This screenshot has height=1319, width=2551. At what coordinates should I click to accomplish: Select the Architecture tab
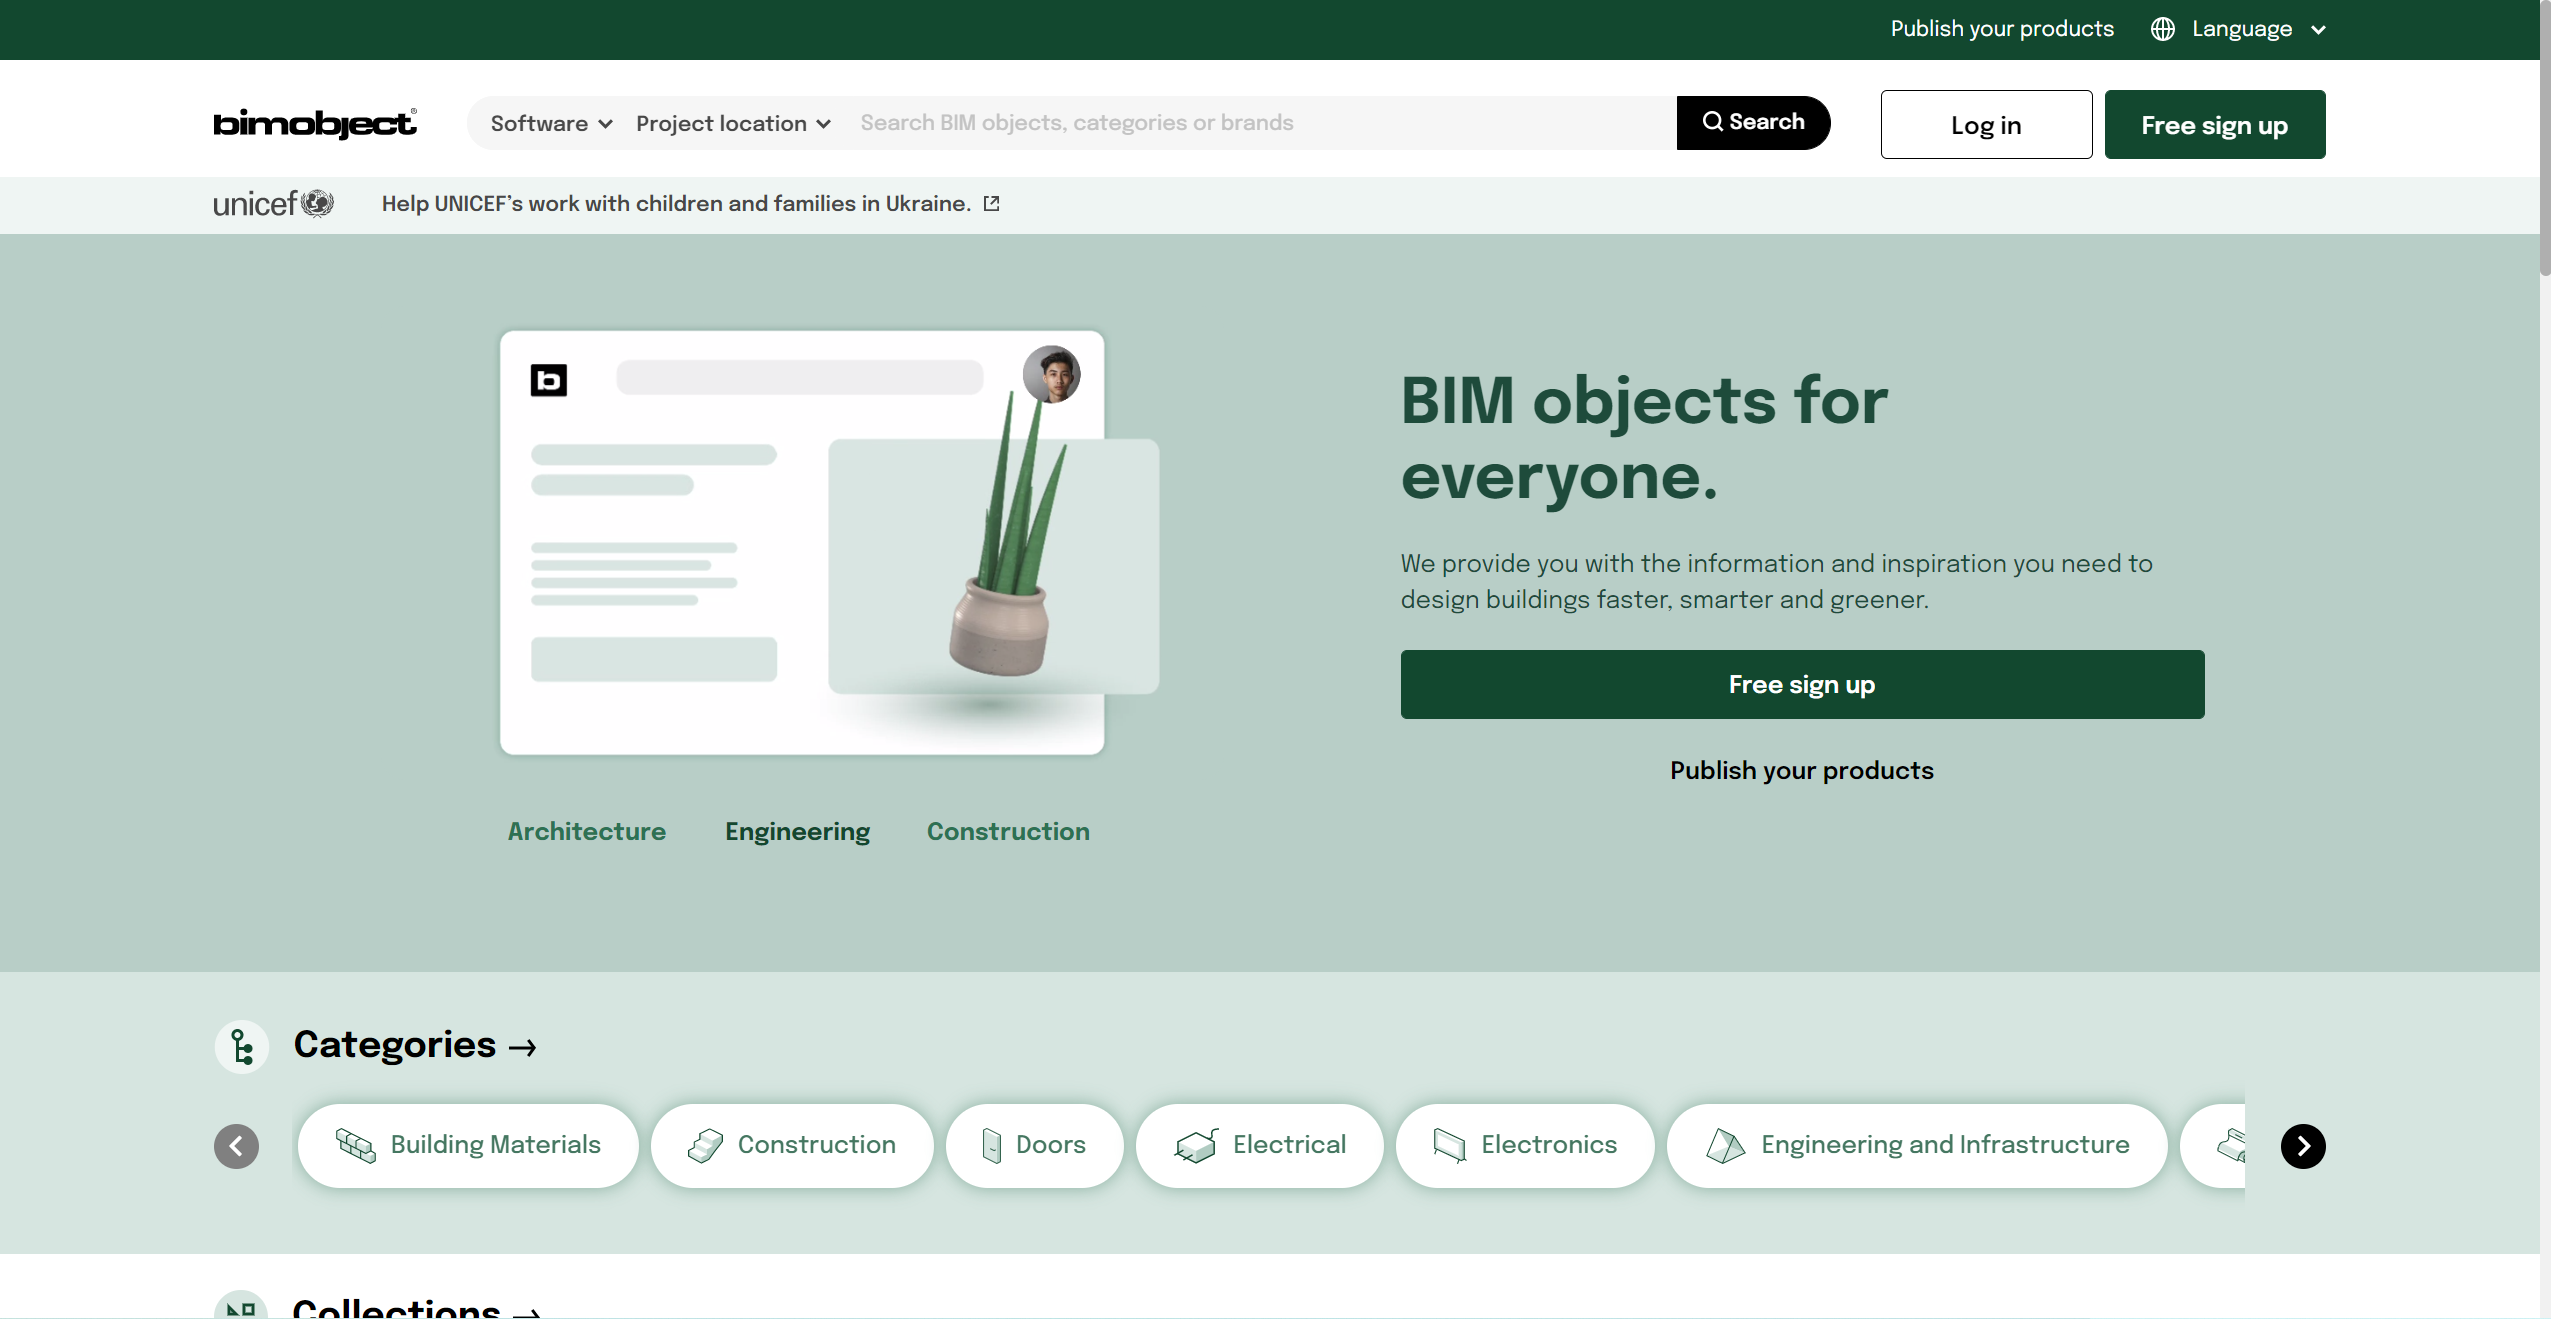click(x=587, y=831)
